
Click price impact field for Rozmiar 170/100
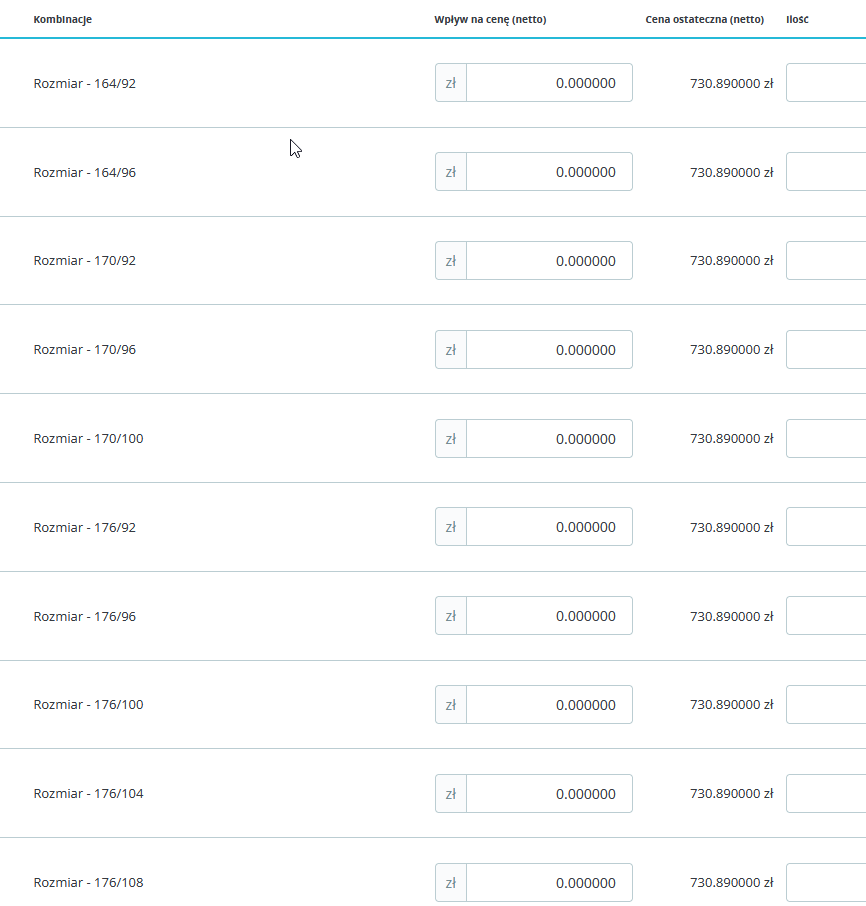[549, 439]
